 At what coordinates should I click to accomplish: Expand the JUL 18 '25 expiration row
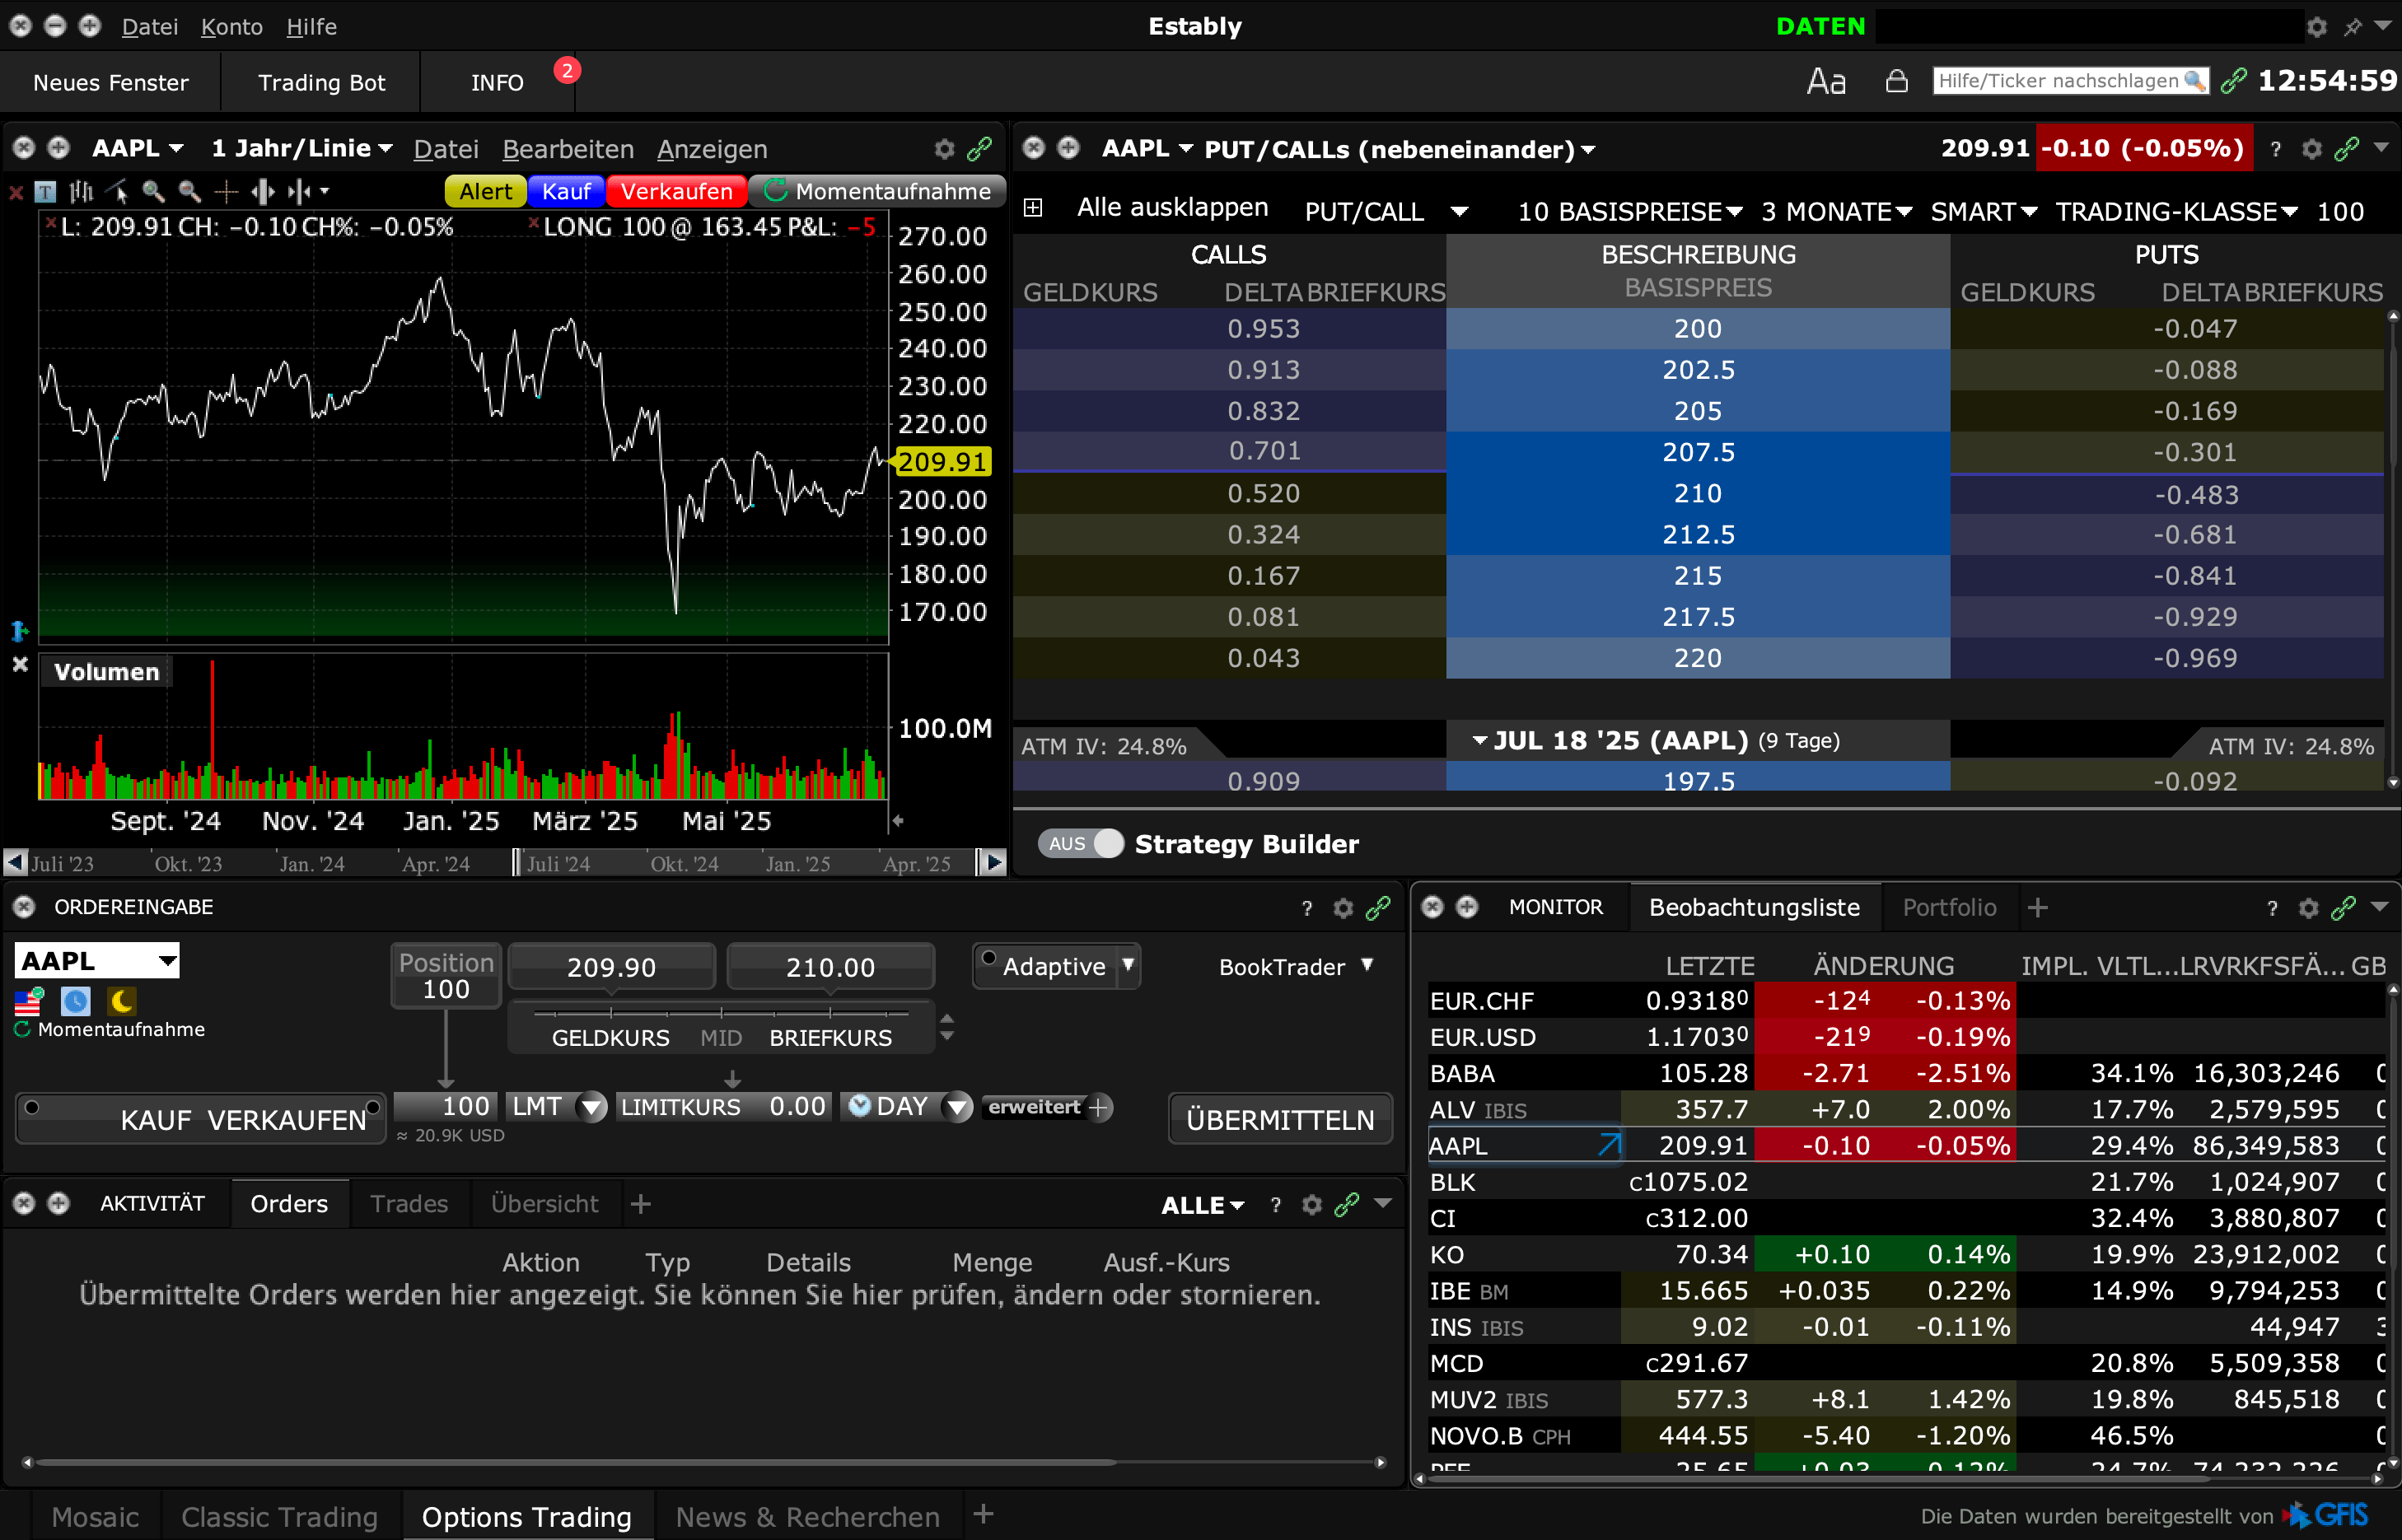click(1482, 740)
